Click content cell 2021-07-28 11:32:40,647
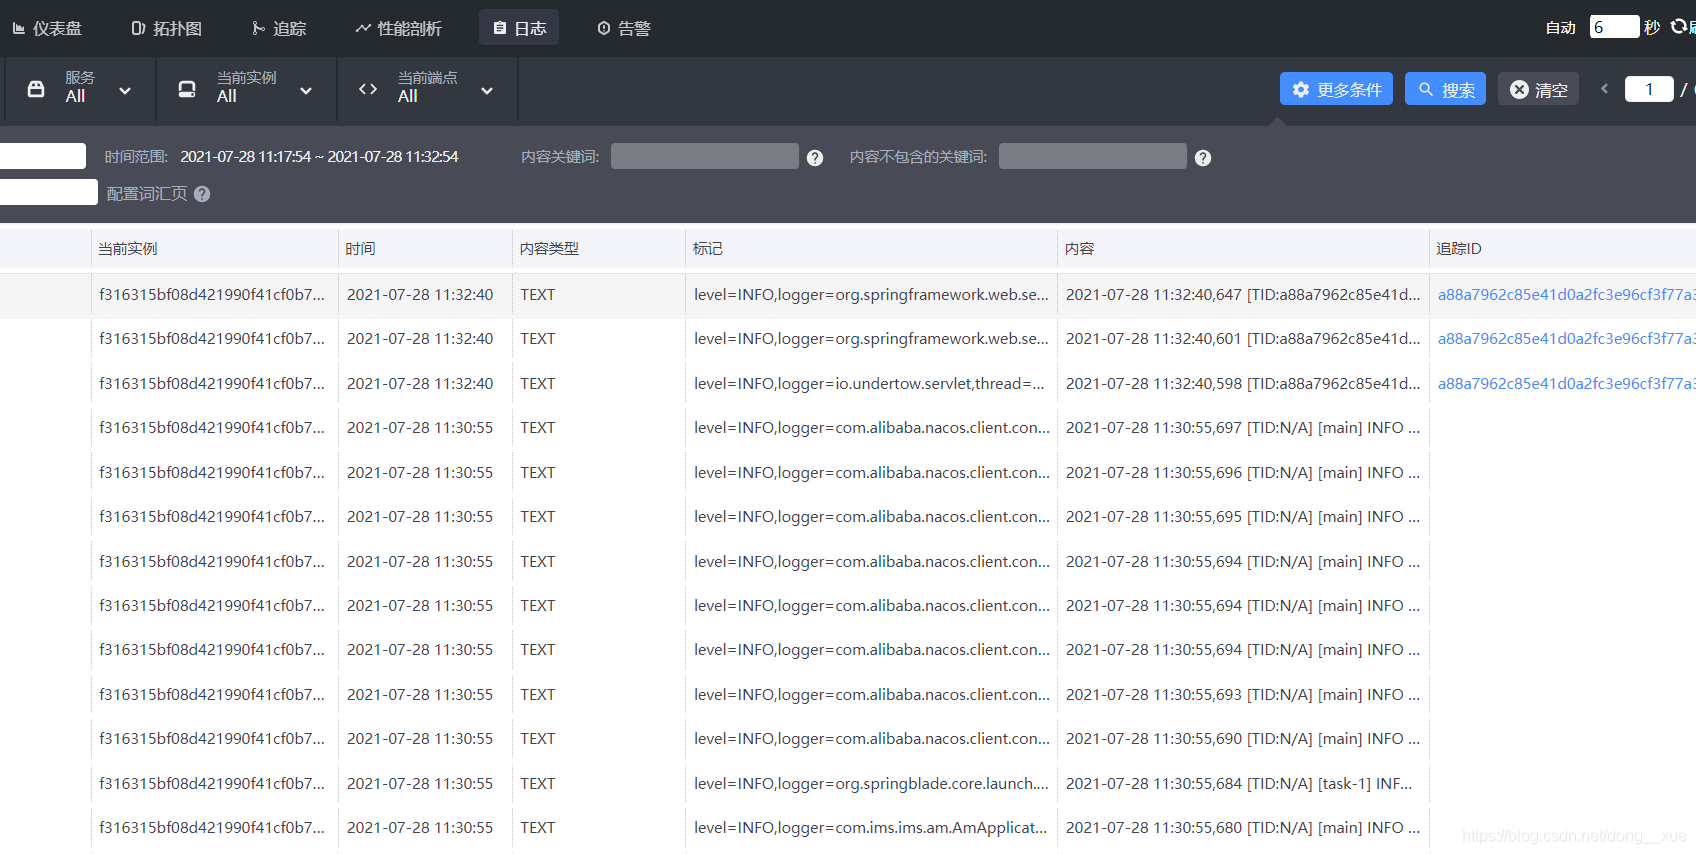Screen dimensions: 1696x854 click(x=1243, y=294)
